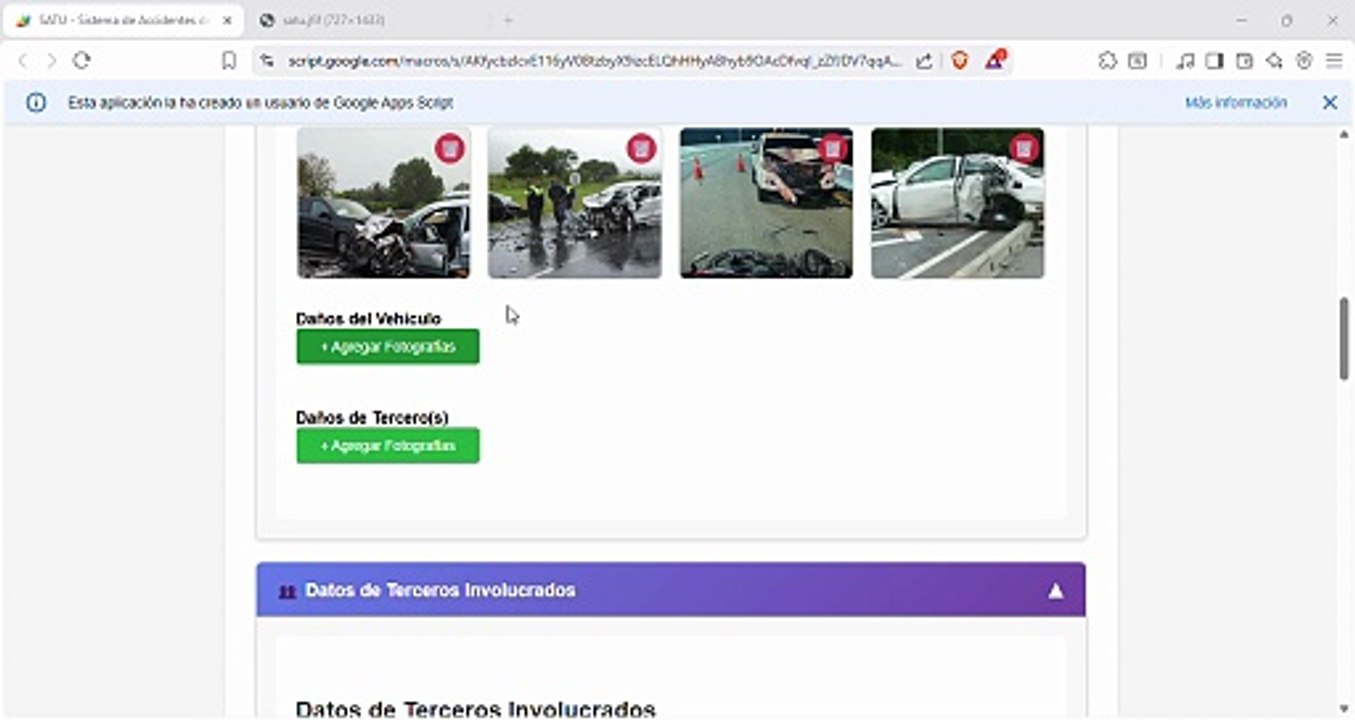This screenshot has height=720, width=1355.
Task: Open a new browser tab
Action: pyautogui.click(x=508, y=20)
